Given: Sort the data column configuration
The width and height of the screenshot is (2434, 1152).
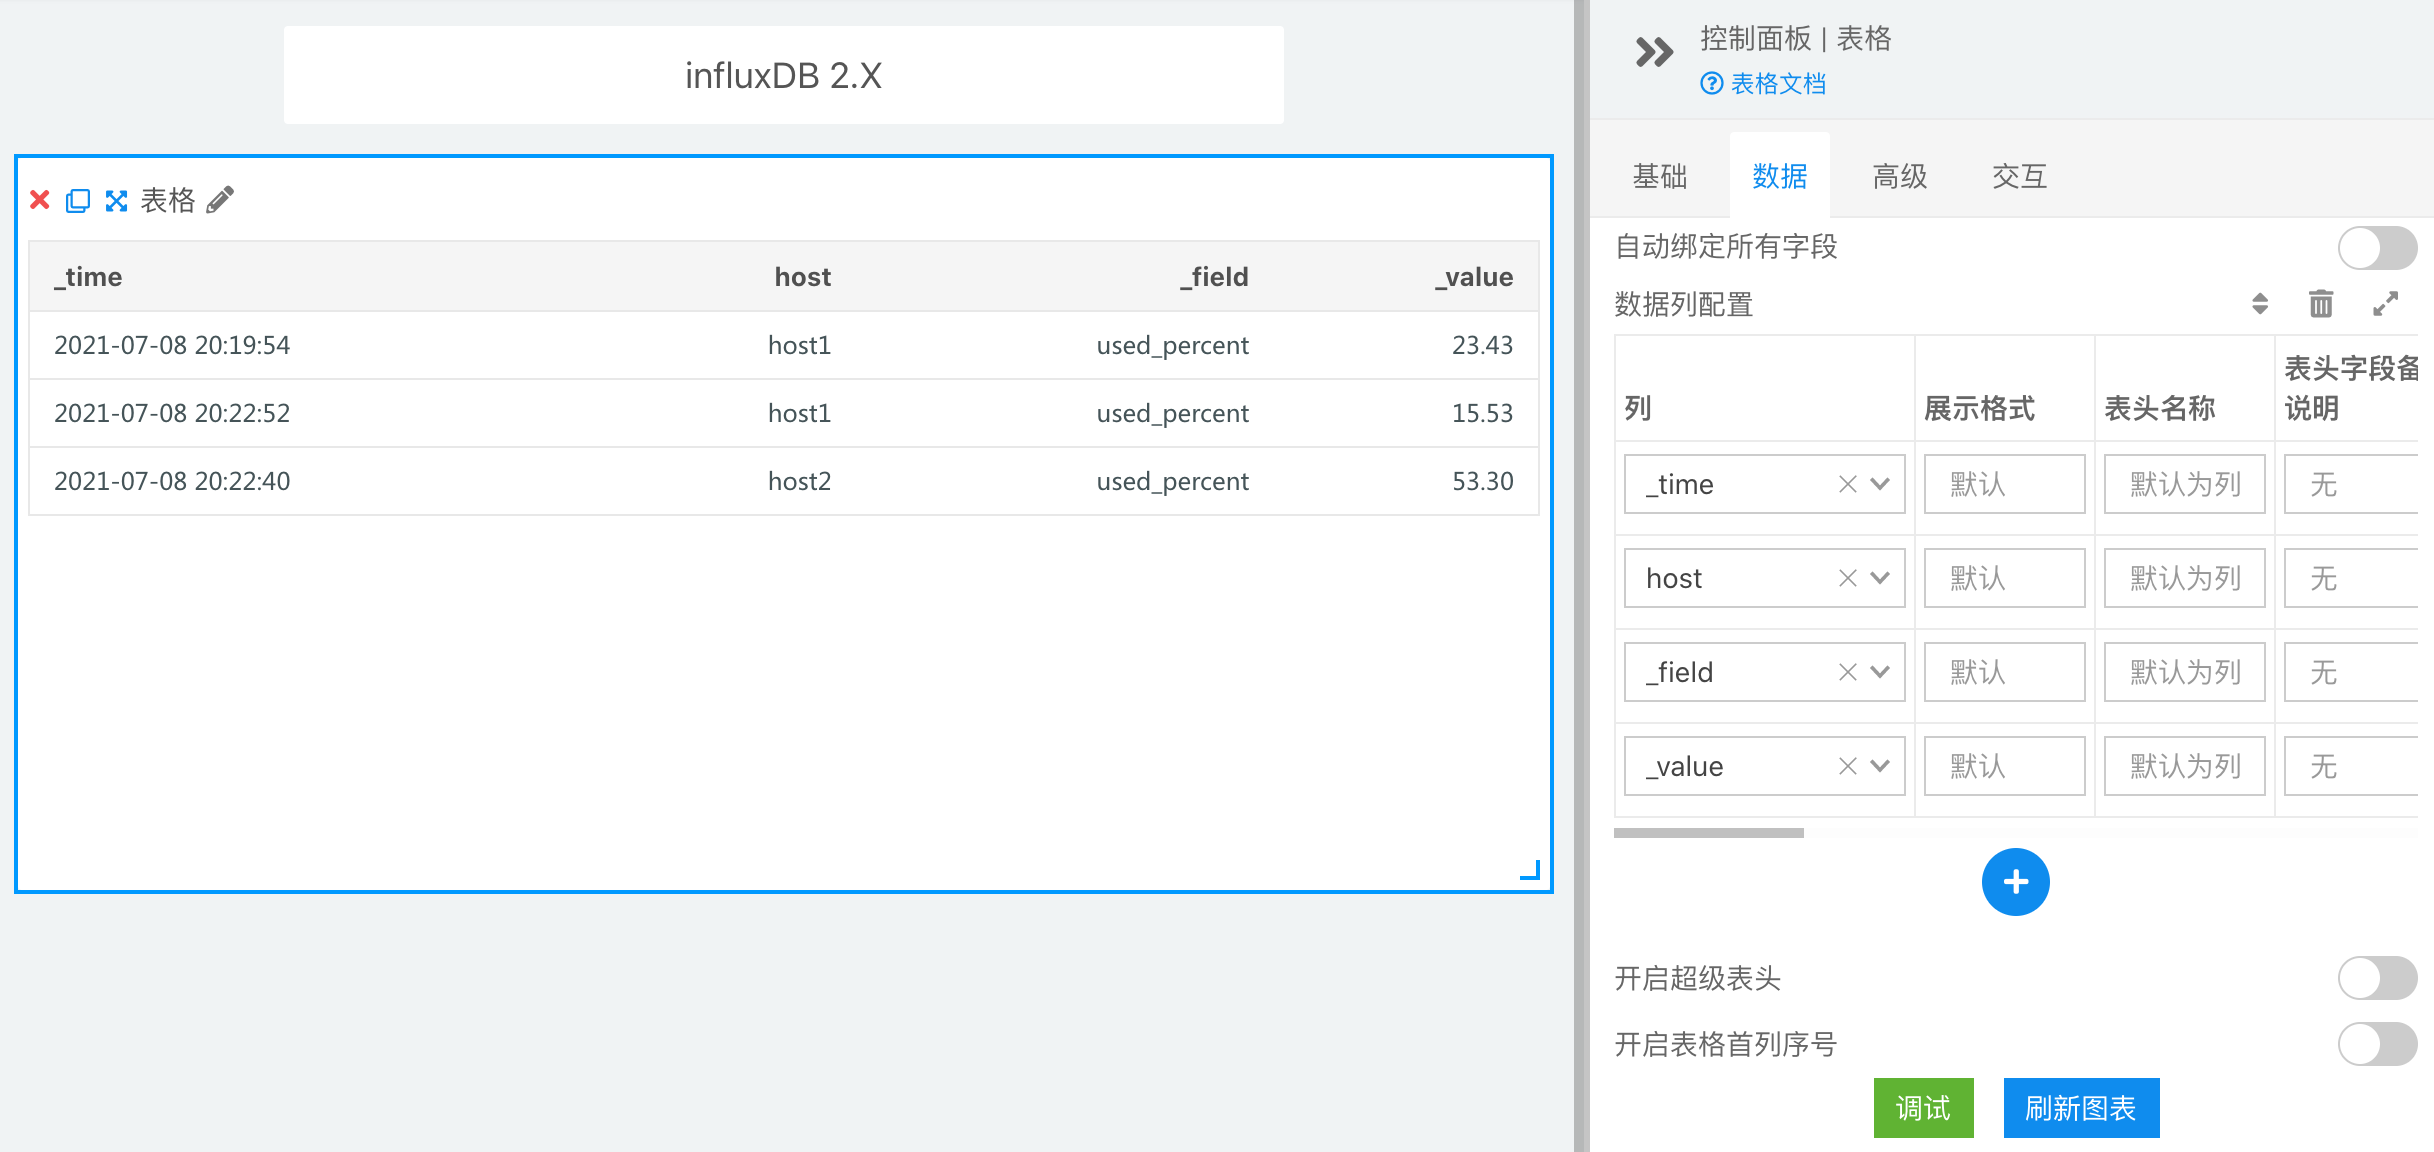Looking at the screenshot, I should pos(2260,303).
